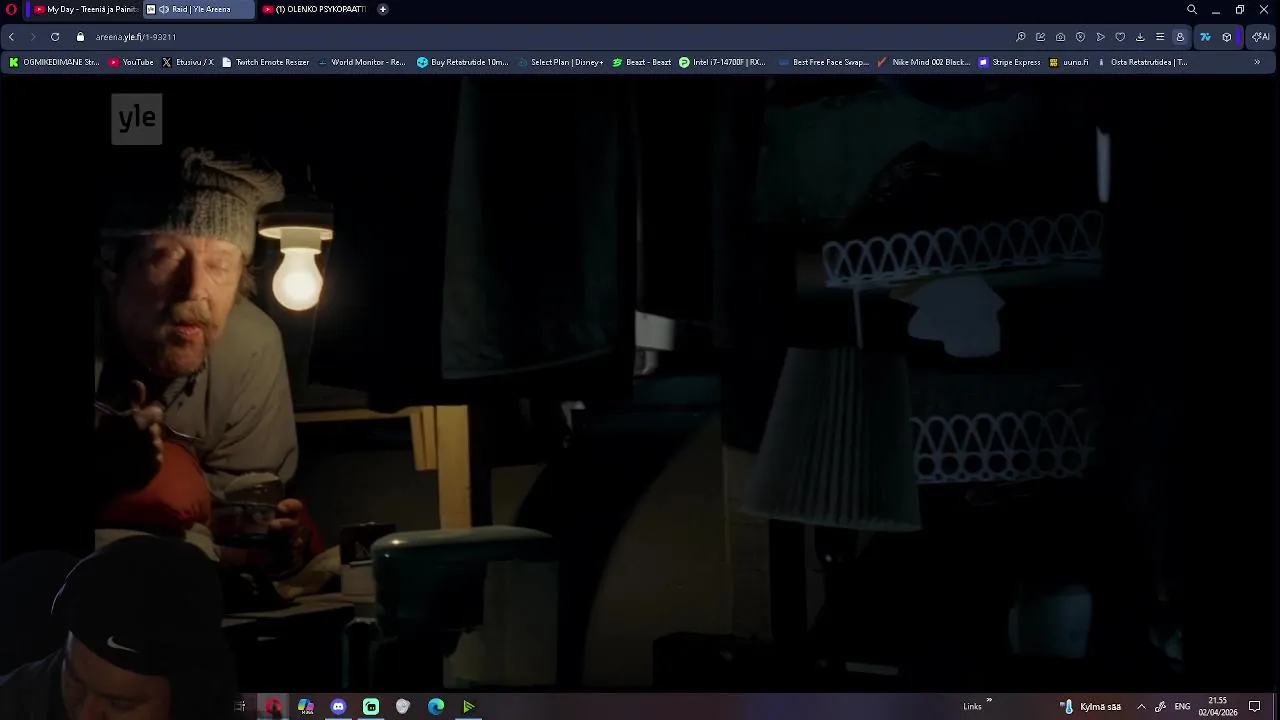This screenshot has height=720, width=1280.
Task: Open the send/flow arrow icon
Action: point(1100,37)
